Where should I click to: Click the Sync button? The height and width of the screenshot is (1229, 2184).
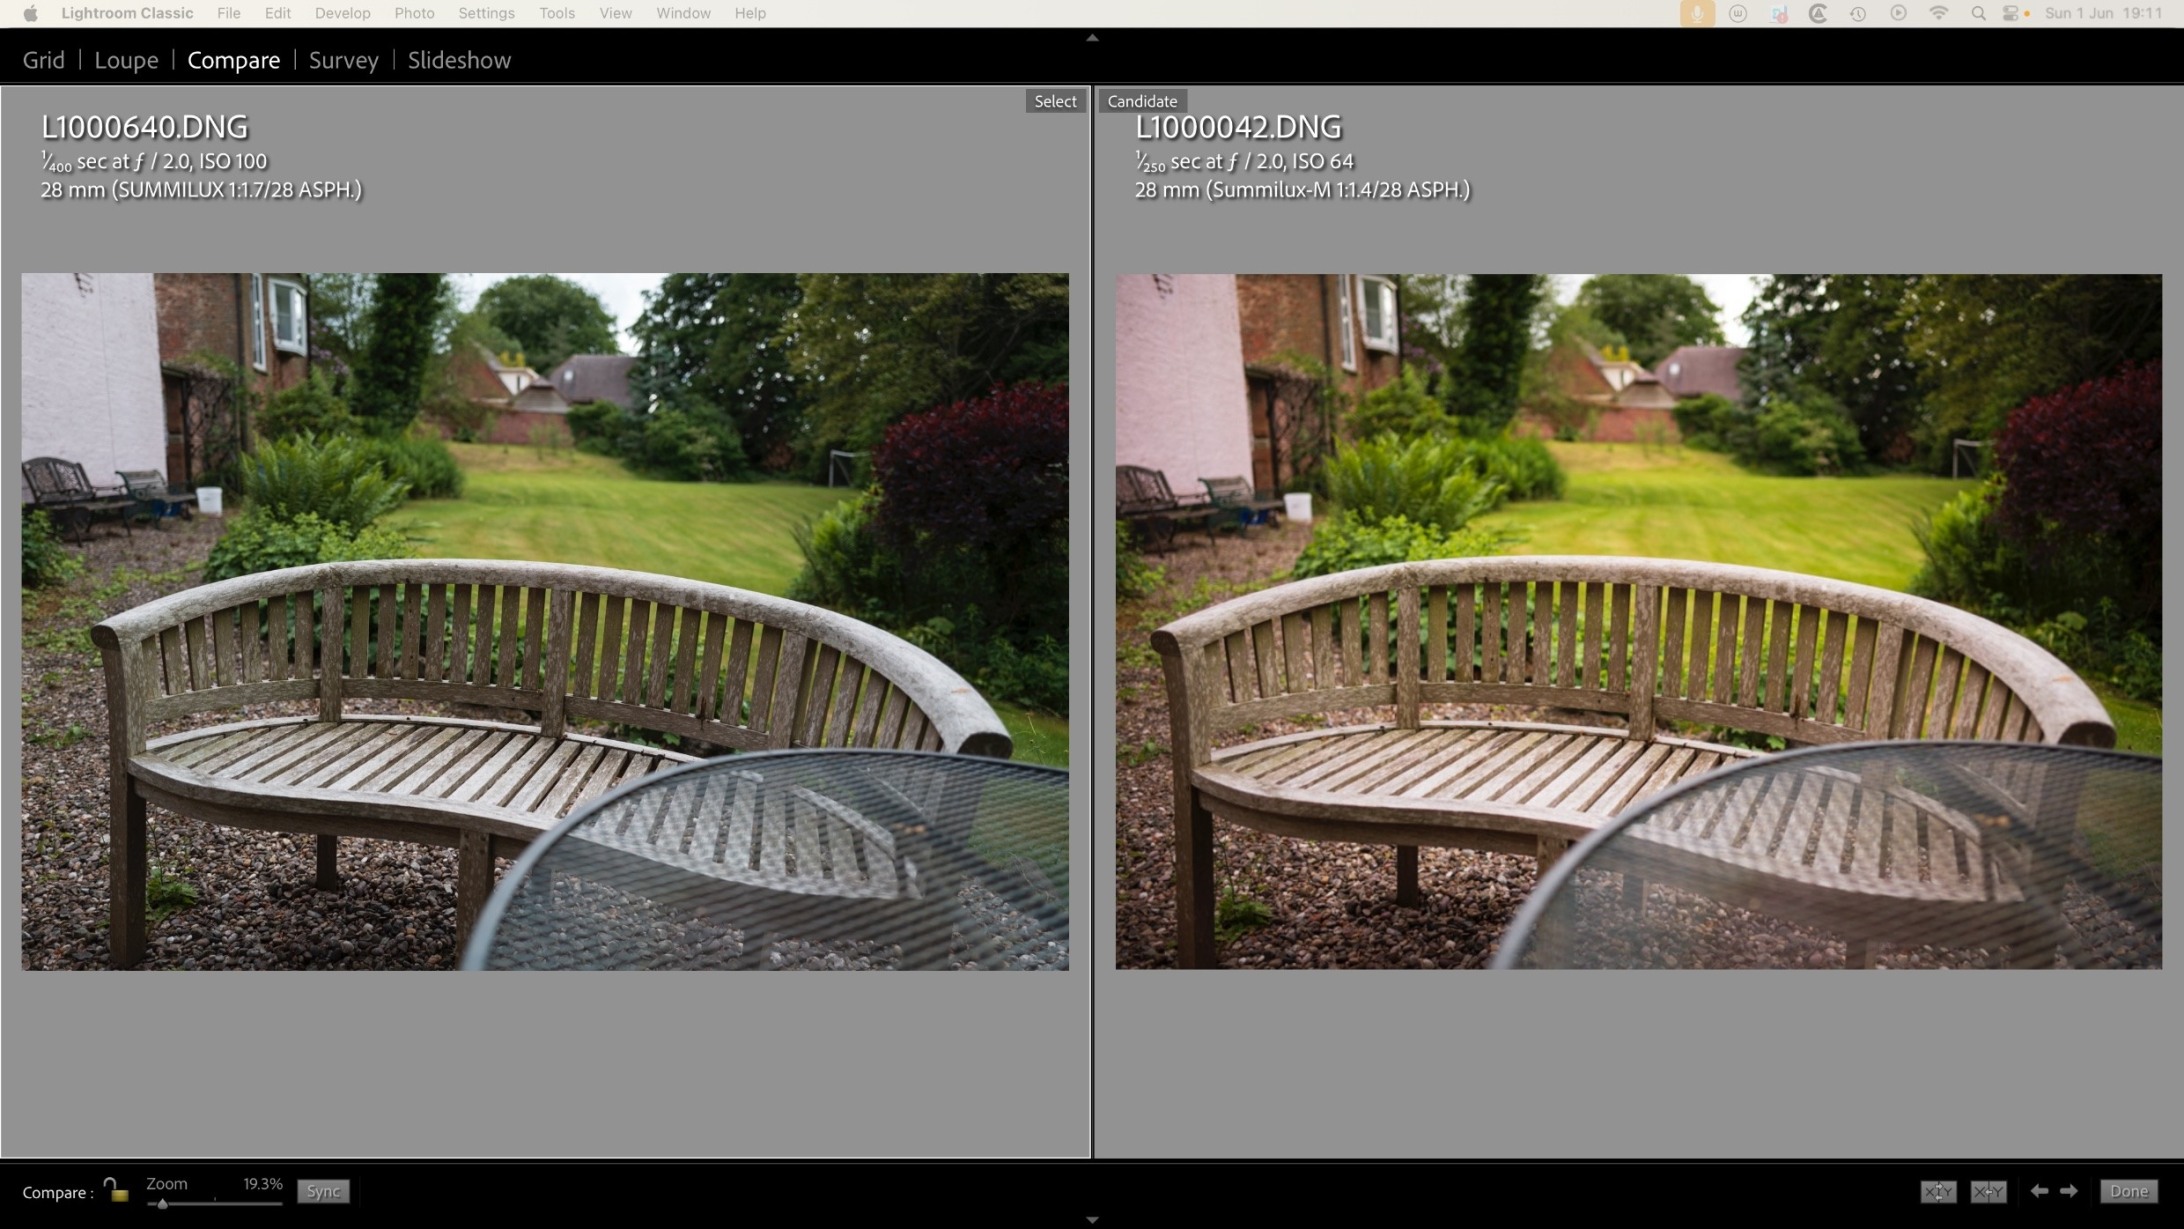[x=323, y=1191]
